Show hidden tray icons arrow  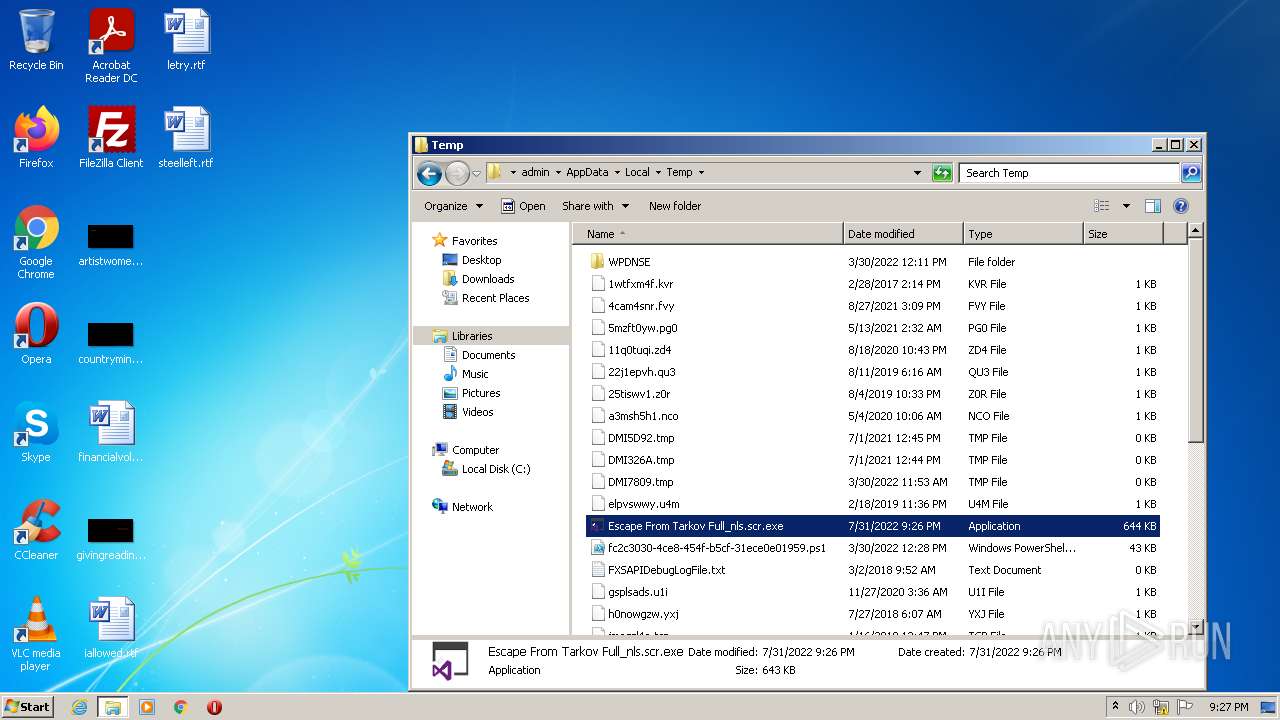click(x=1115, y=707)
